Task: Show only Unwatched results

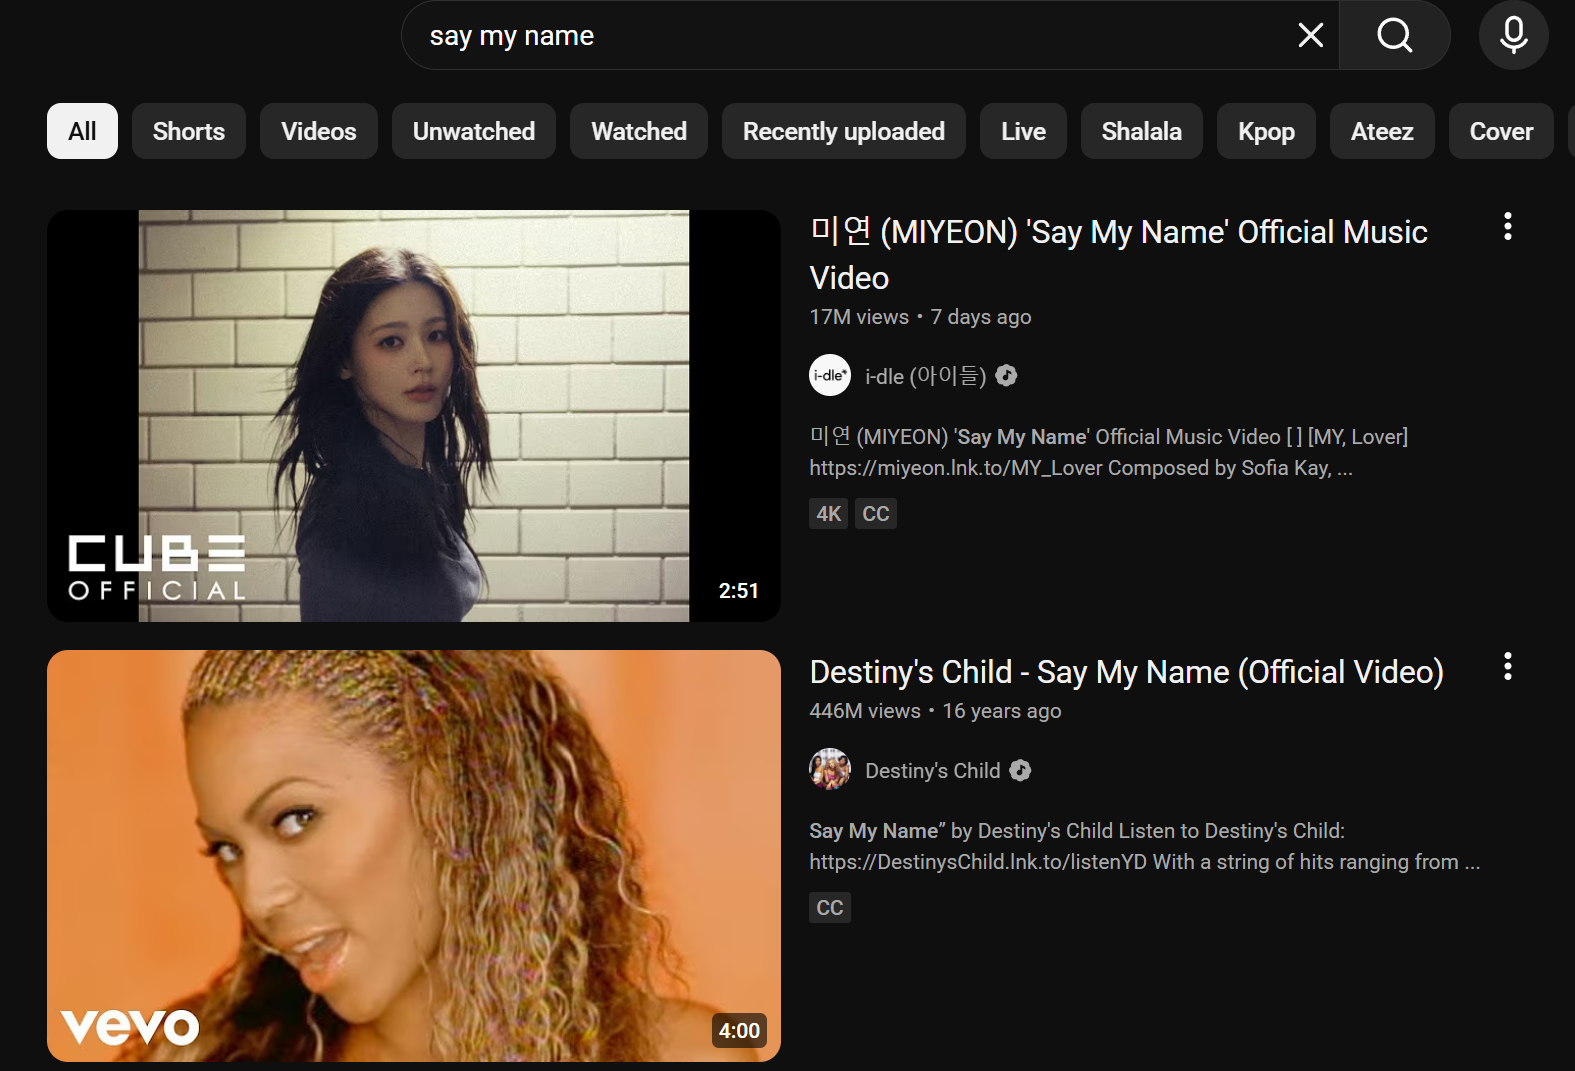Action: 474,131
